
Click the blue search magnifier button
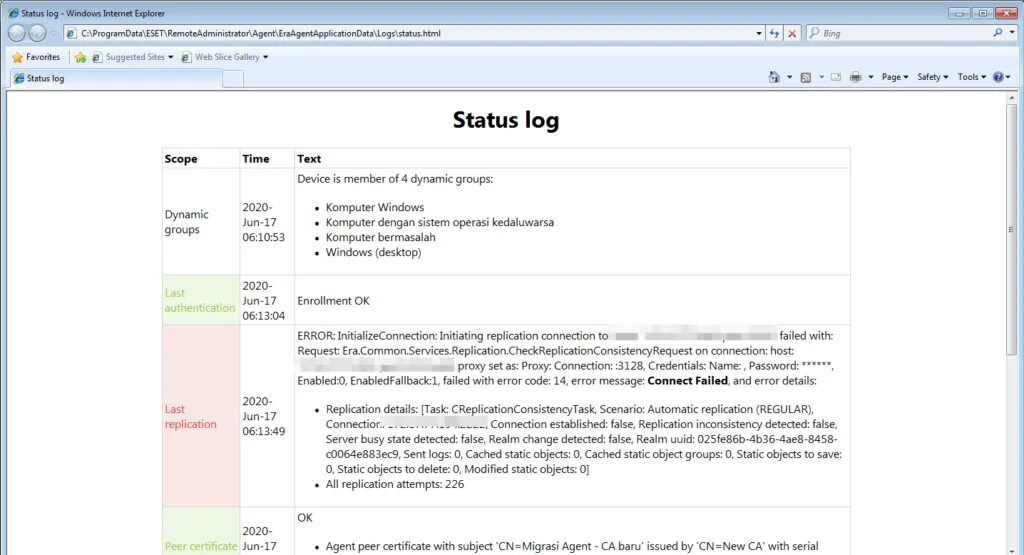coord(998,33)
